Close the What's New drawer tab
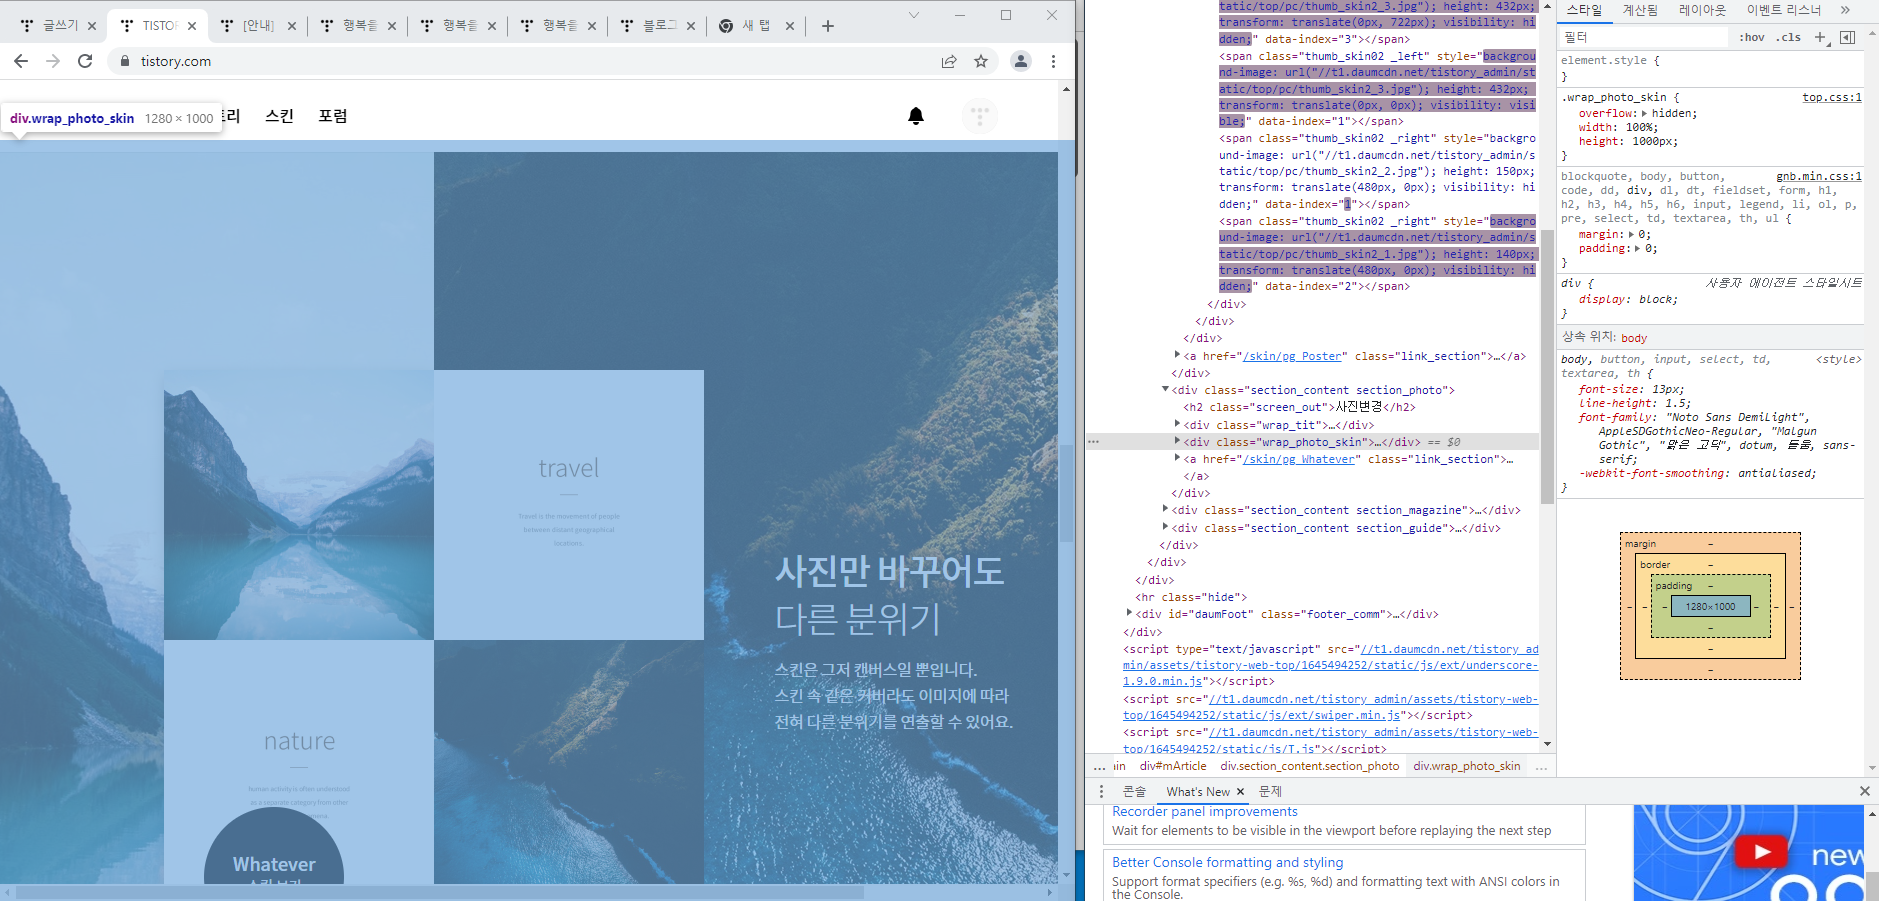Viewport: 1879px width, 901px height. (x=1240, y=791)
